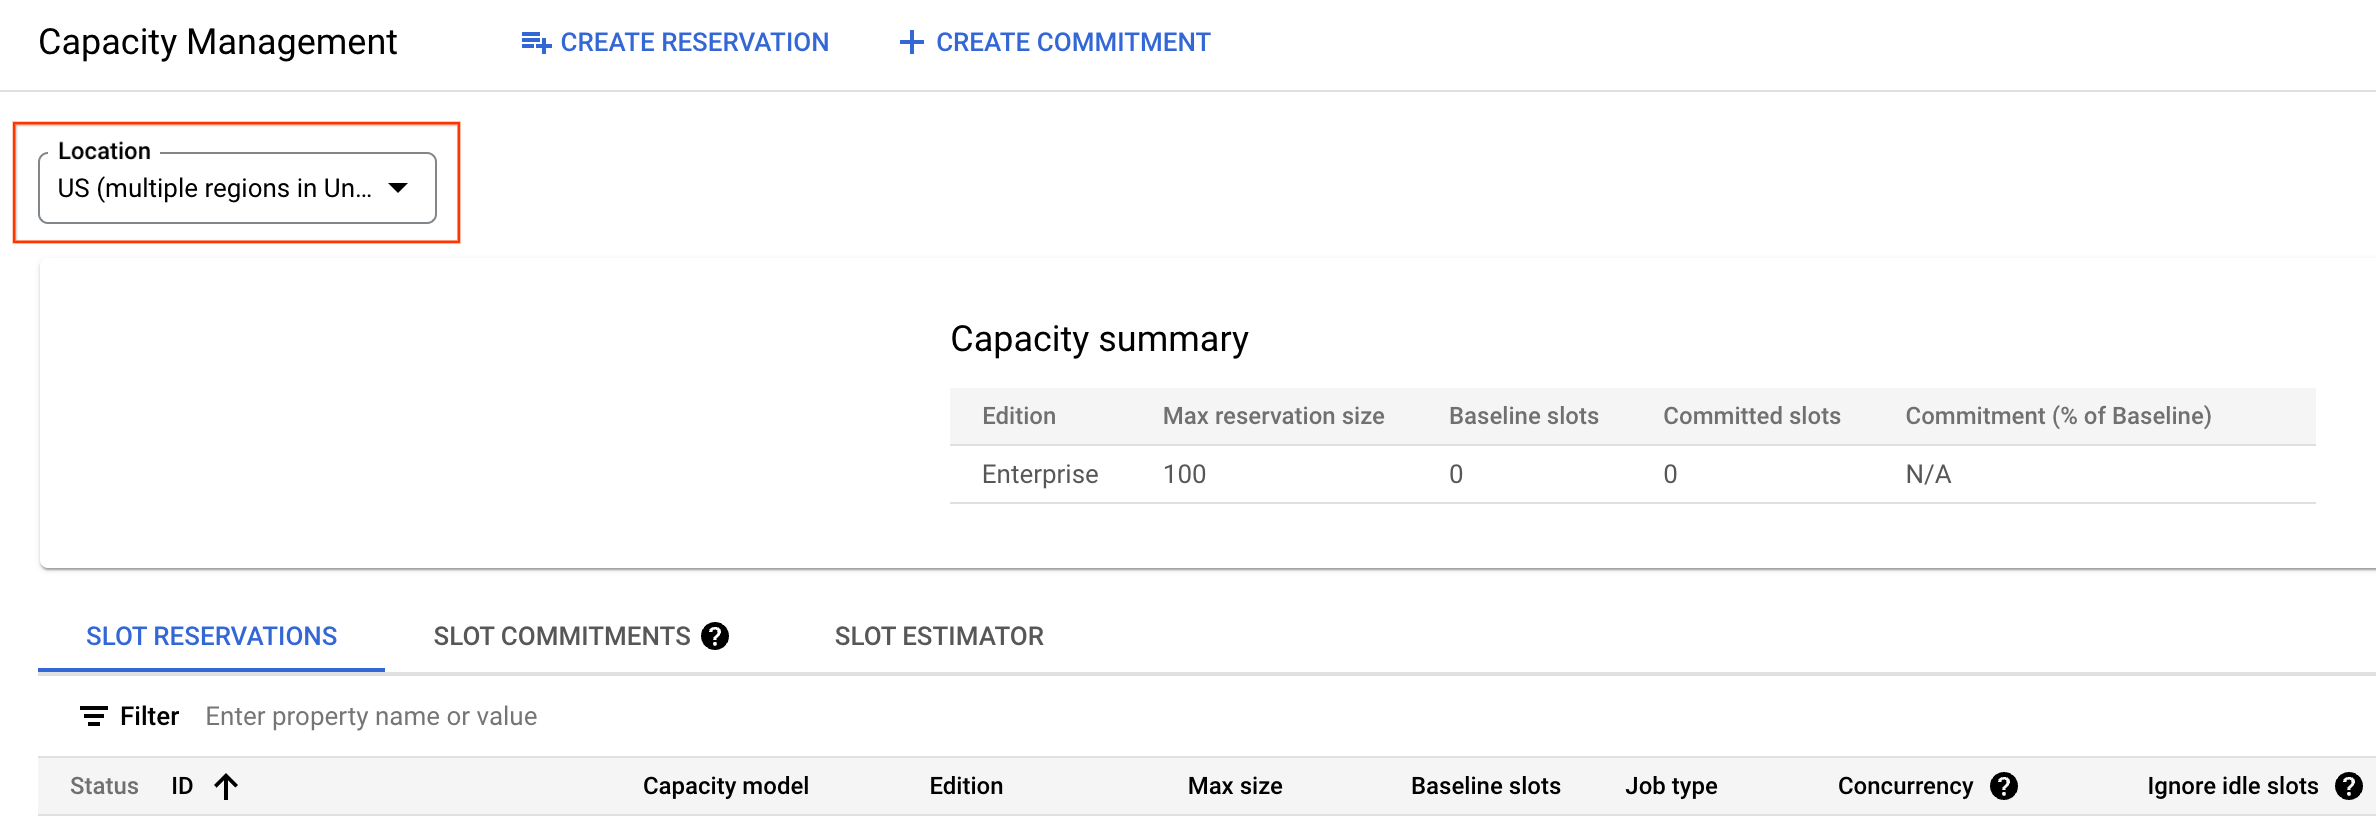Click the Status column header
The width and height of the screenshot is (2376, 816).
point(104,787)
